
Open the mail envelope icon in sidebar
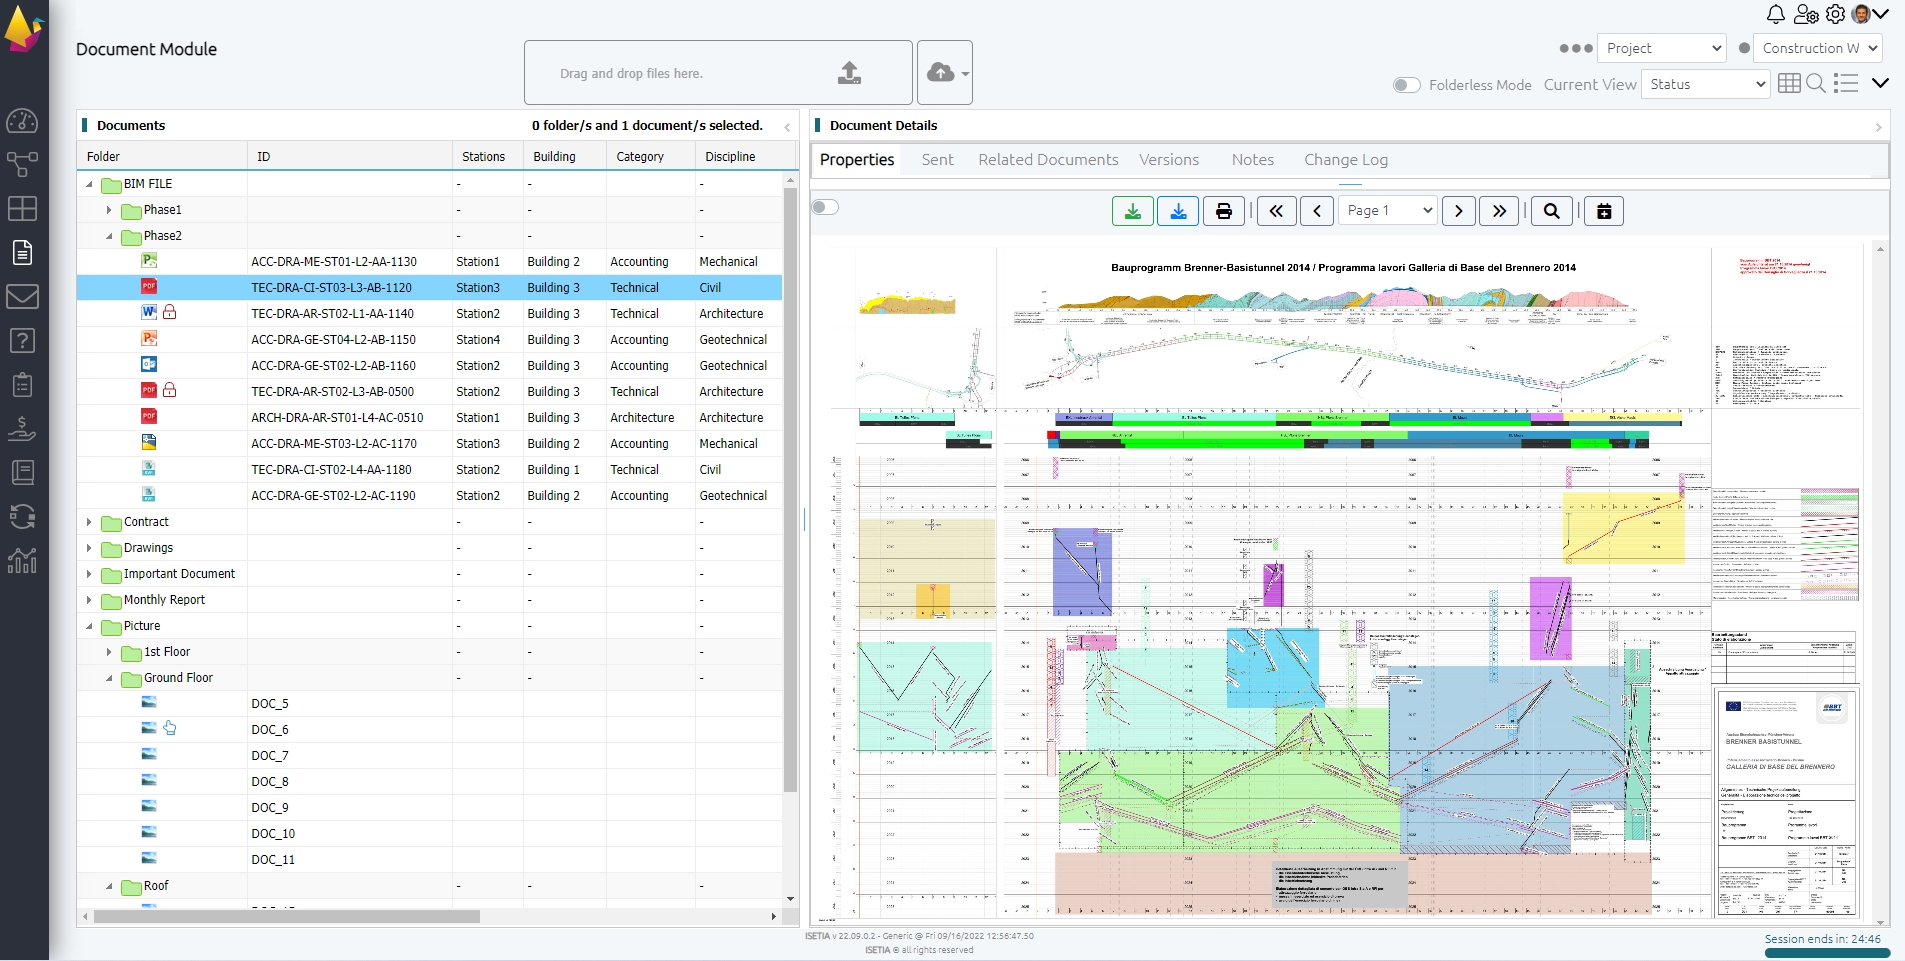point(22,297)
